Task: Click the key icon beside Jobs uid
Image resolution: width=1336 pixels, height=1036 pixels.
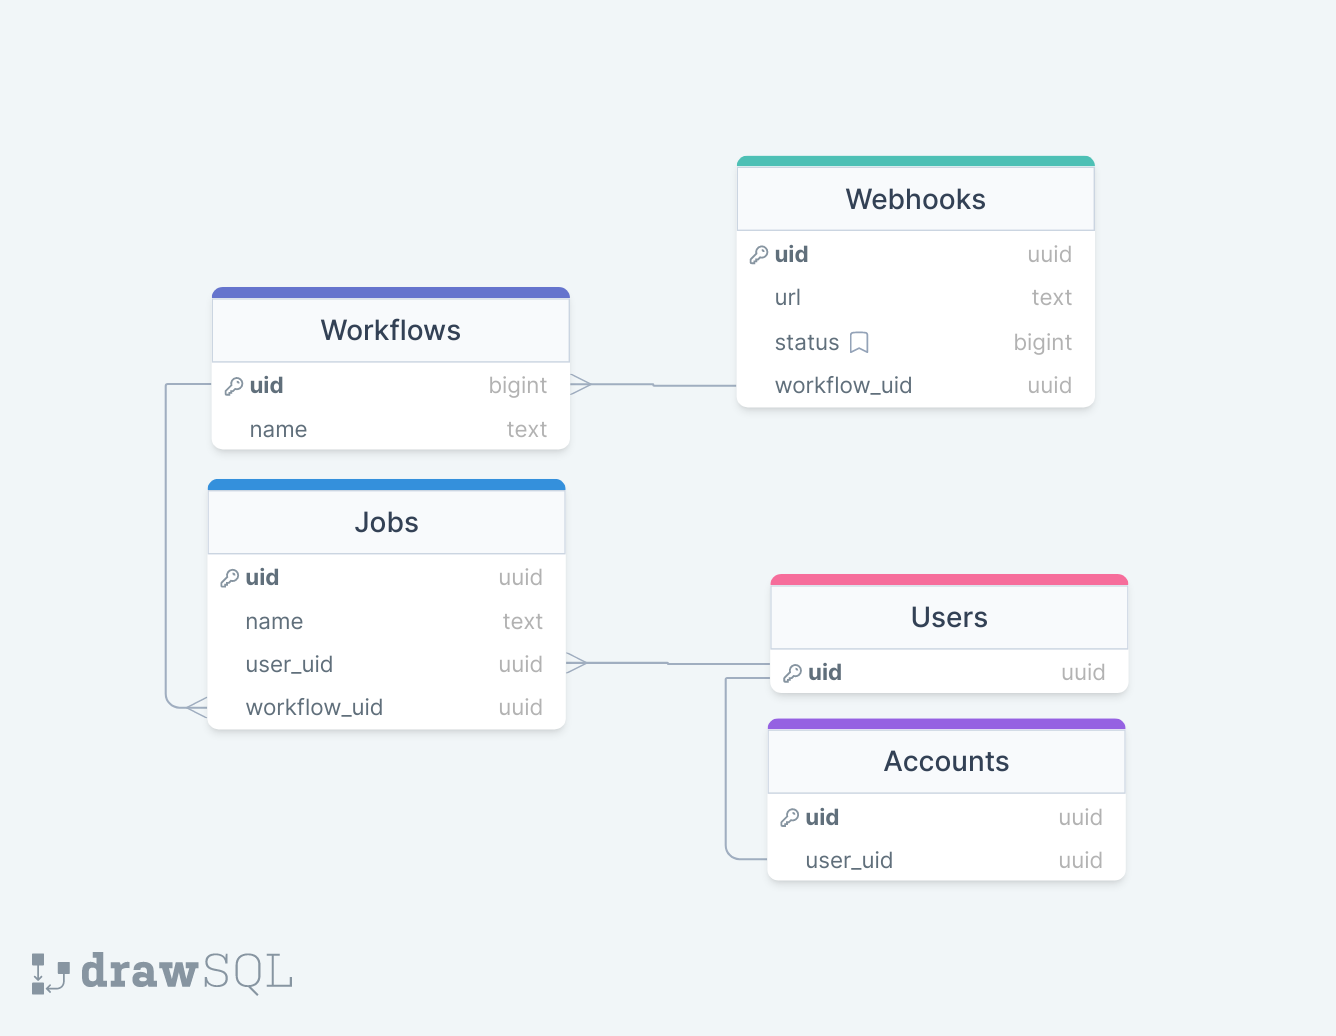Action: pyautogui.click(x=230, y=578)
